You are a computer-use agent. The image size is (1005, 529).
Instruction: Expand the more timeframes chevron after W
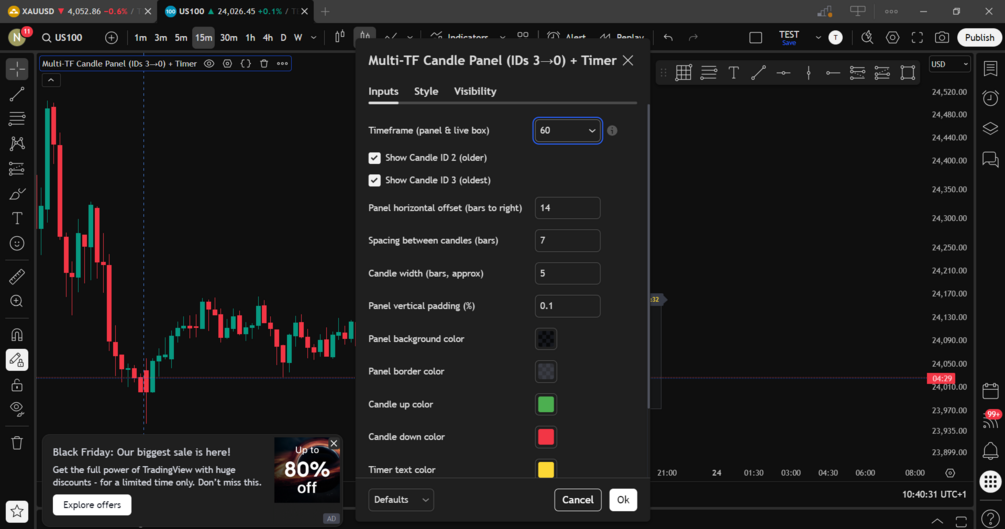tap(313, 38)
